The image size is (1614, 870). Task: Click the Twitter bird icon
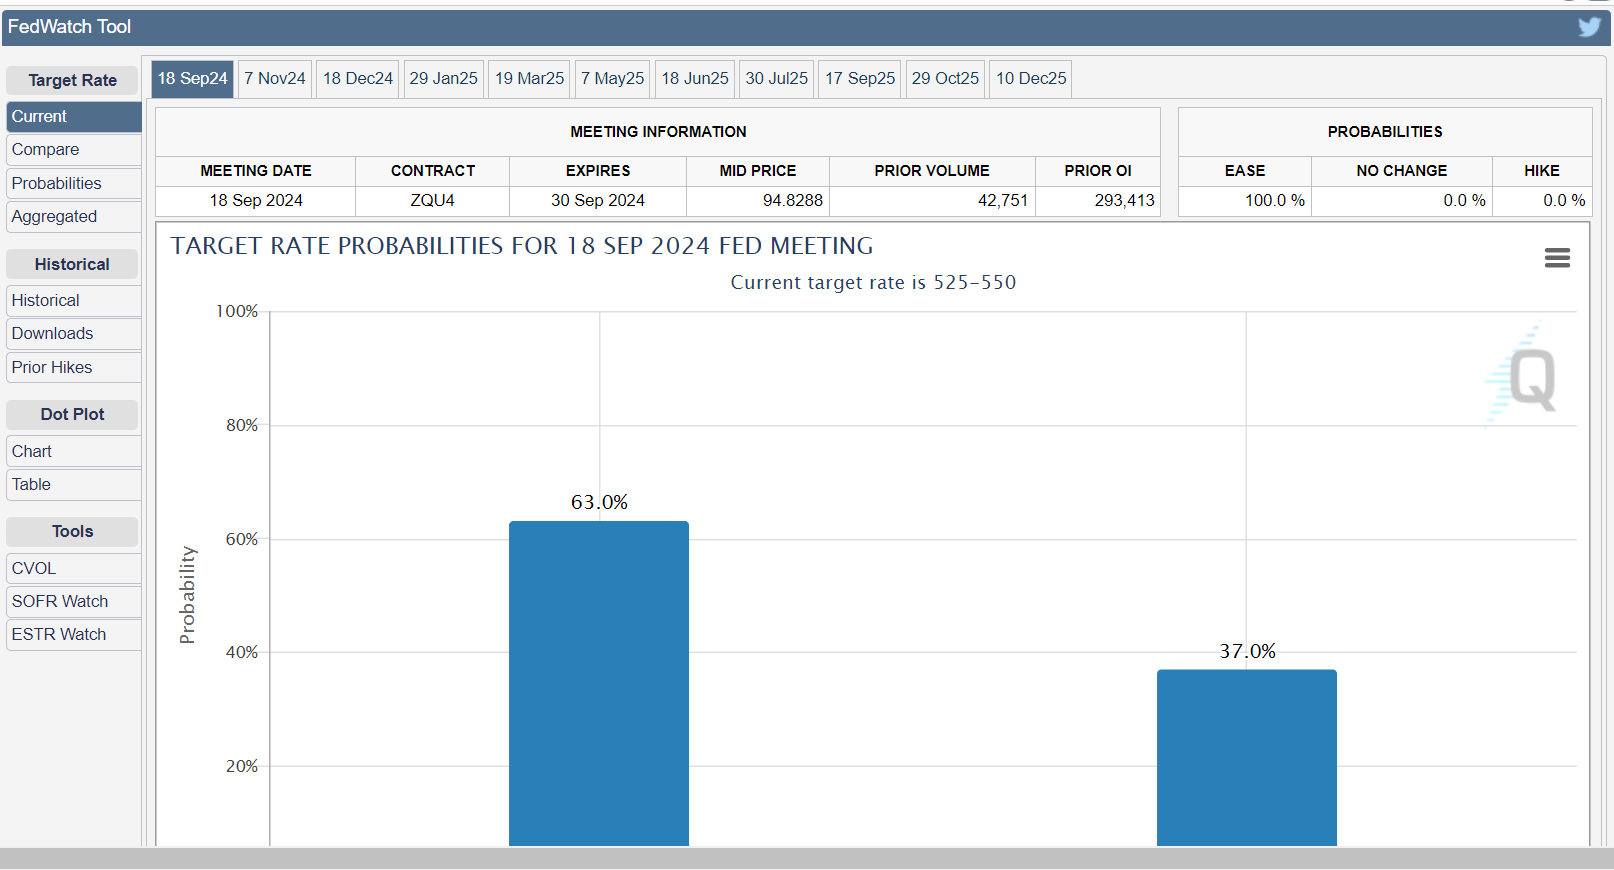(x=1589, y=27)
